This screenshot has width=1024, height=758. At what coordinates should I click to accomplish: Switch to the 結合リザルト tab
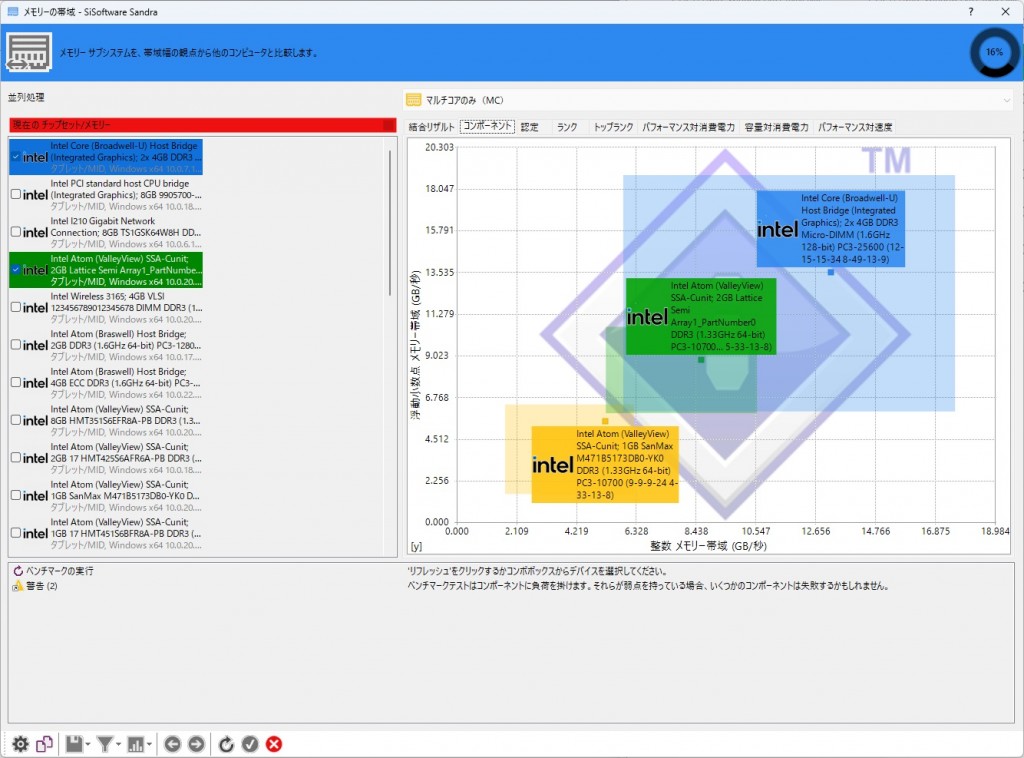(x=431, y=127)
